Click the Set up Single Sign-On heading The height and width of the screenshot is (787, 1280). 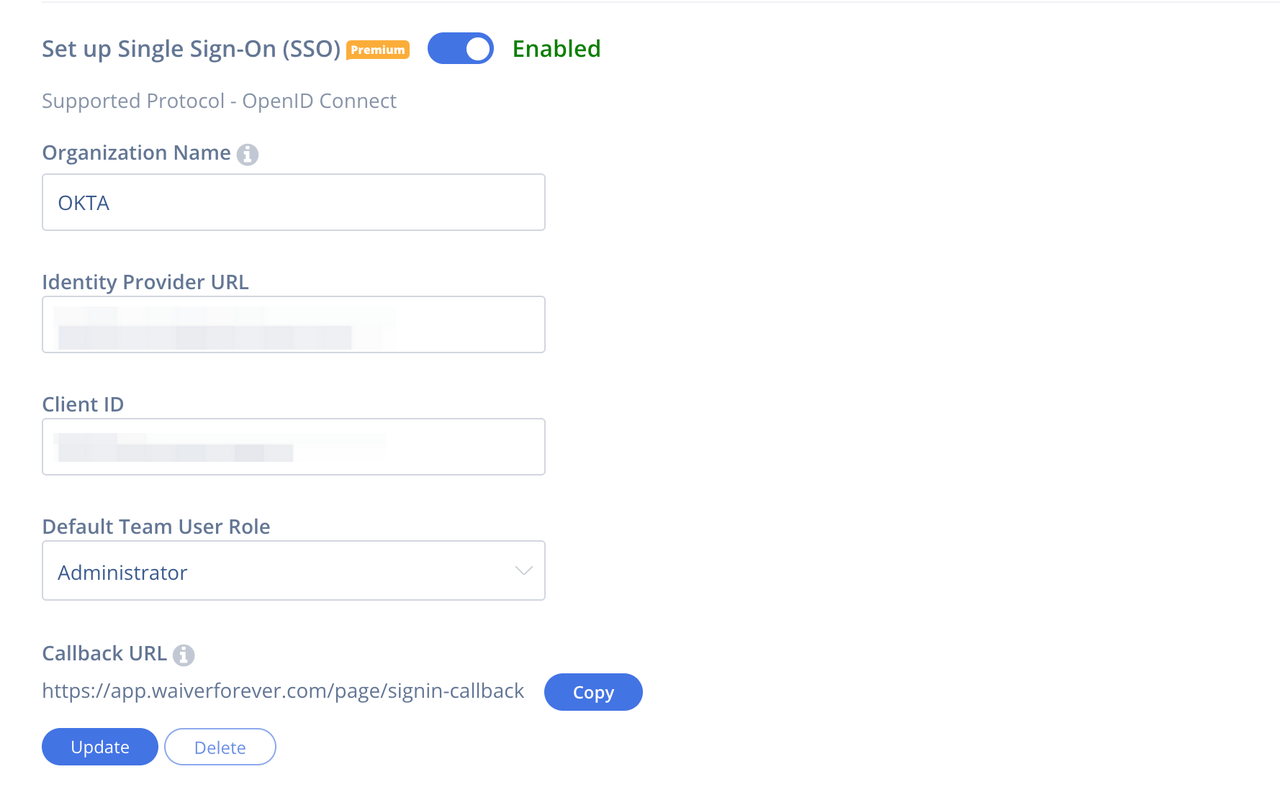point(191,49)
